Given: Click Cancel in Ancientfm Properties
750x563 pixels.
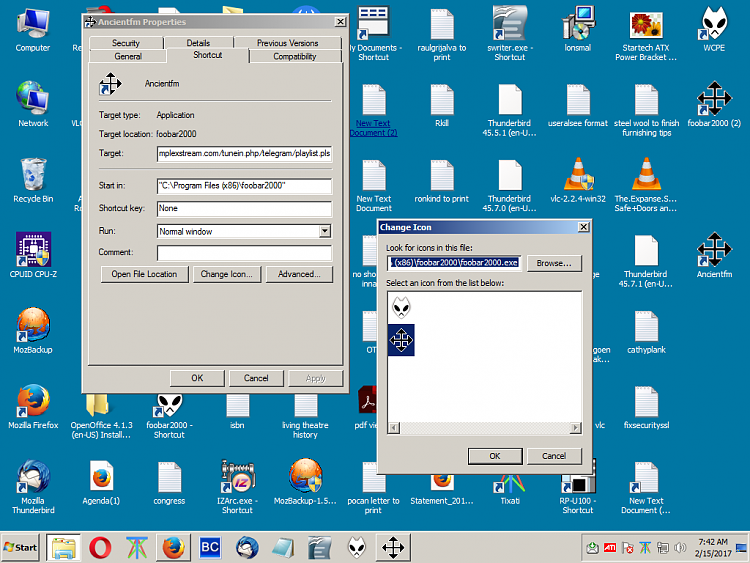Looking at the screenshot, I should coord(256,378).
